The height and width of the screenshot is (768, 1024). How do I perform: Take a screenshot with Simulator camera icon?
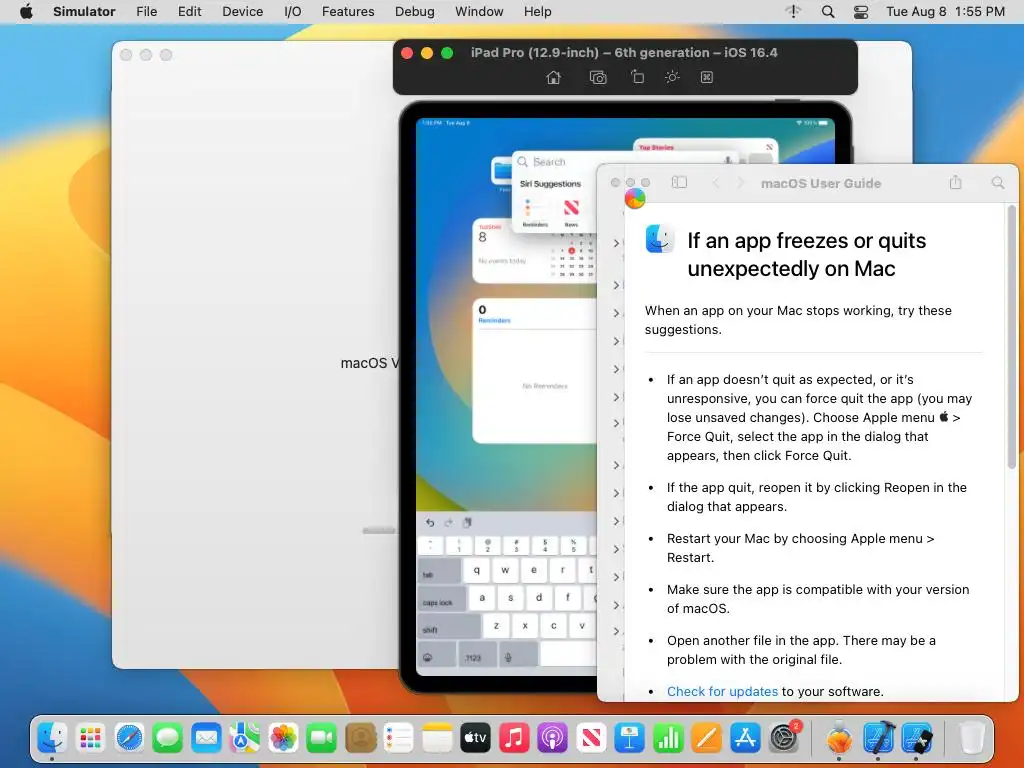(x=598, y=78)
